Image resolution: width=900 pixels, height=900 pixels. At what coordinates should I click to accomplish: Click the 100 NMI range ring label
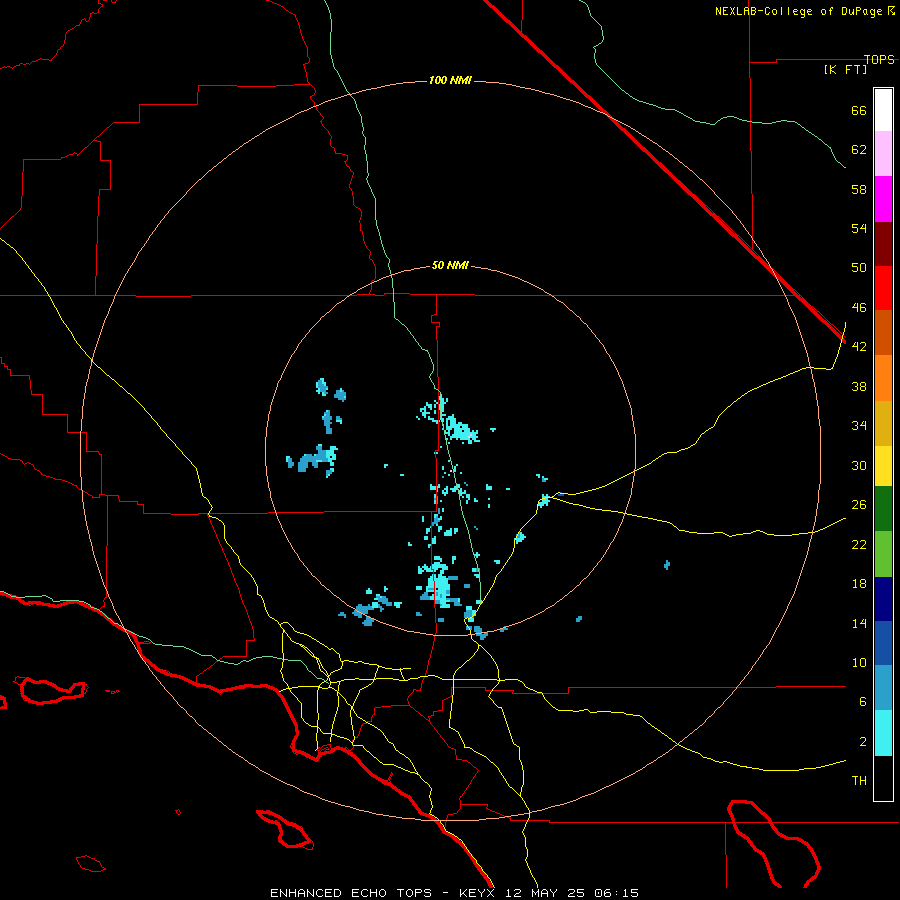point(450,80)
